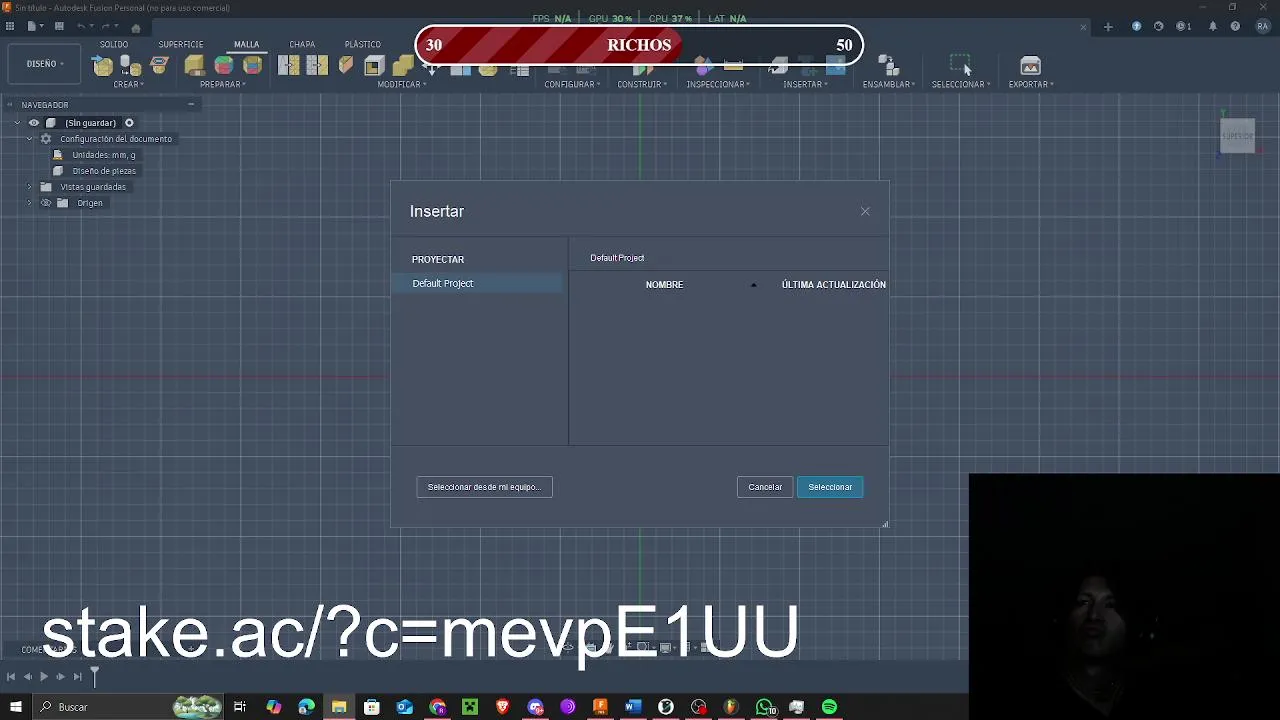Sort by the NOMBRE column header
This screenshot has width=1280, height=720.
(x=664, y=285)
